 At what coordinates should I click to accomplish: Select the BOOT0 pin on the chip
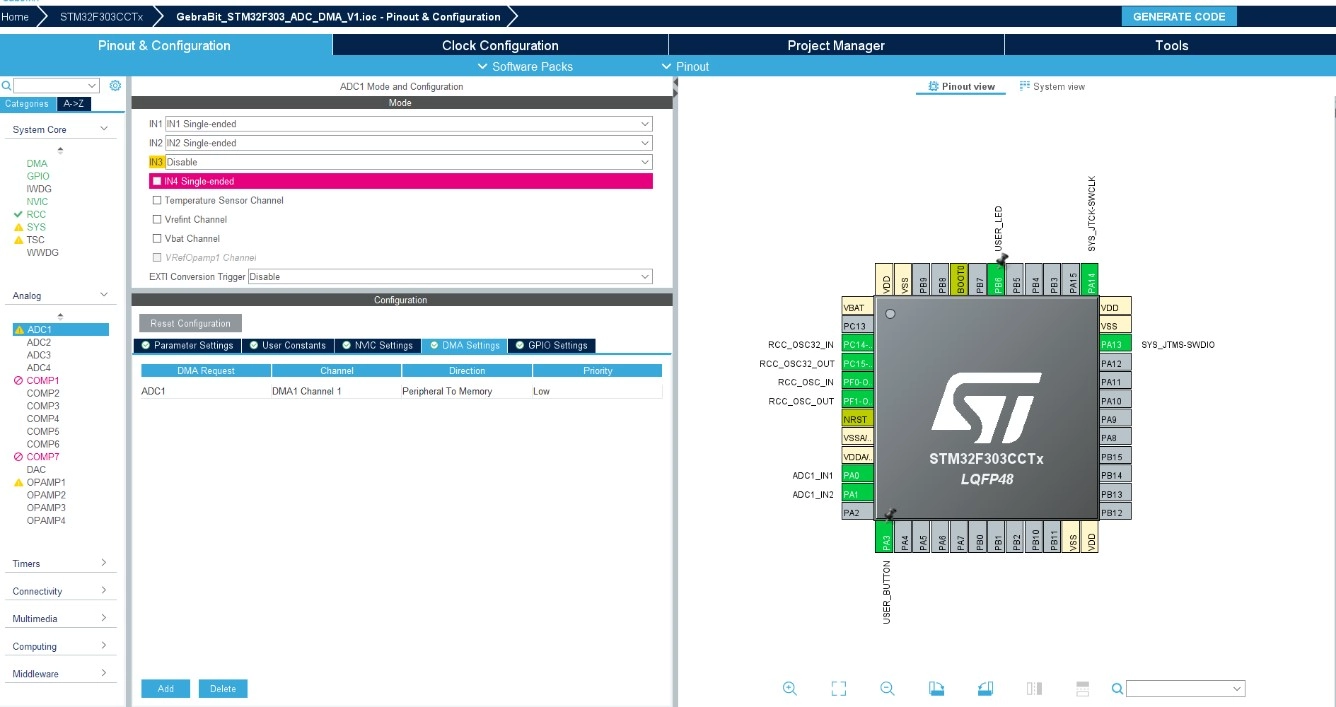click(x=960, y=278)
